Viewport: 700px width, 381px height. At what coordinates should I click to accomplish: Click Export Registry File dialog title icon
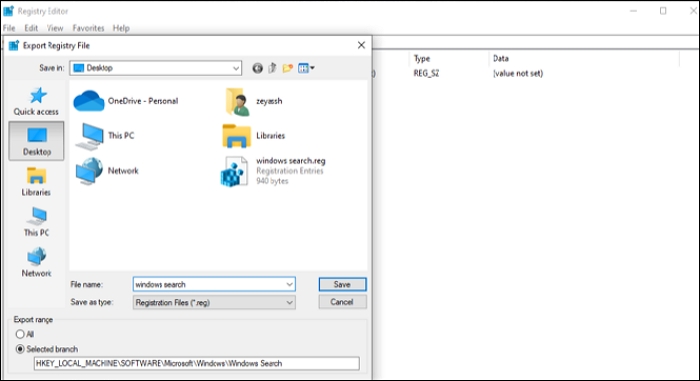point(14,45)
